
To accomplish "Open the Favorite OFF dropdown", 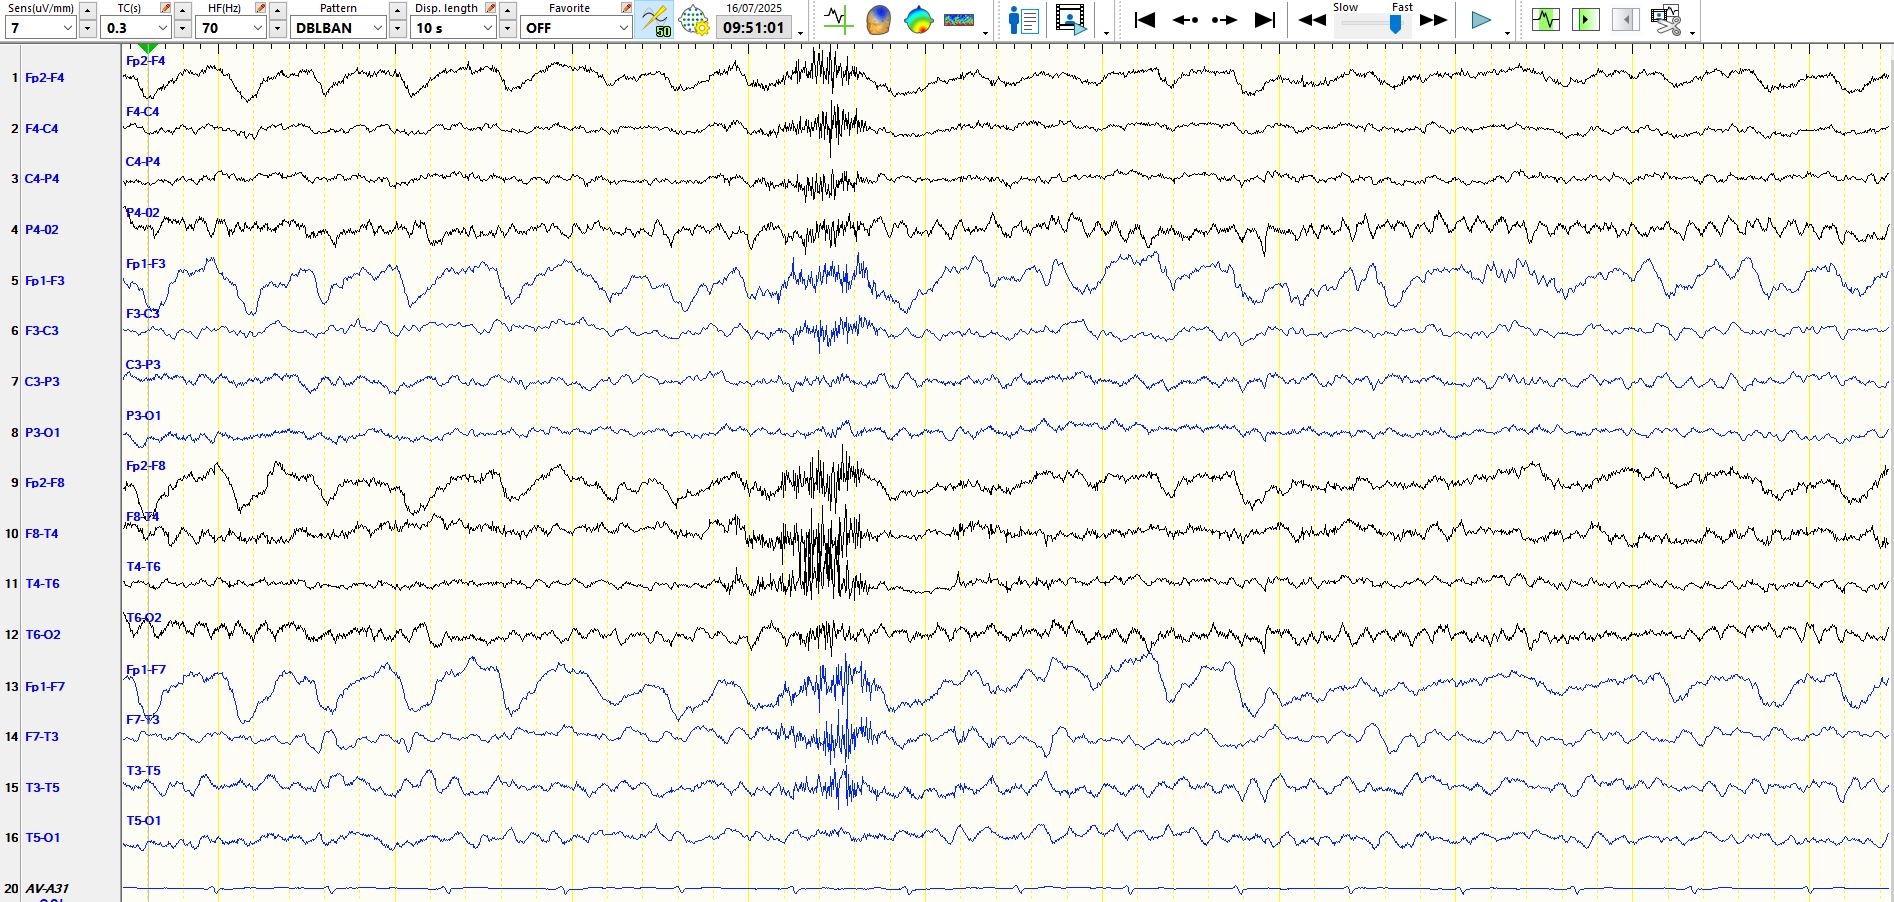I will [623, 28].
